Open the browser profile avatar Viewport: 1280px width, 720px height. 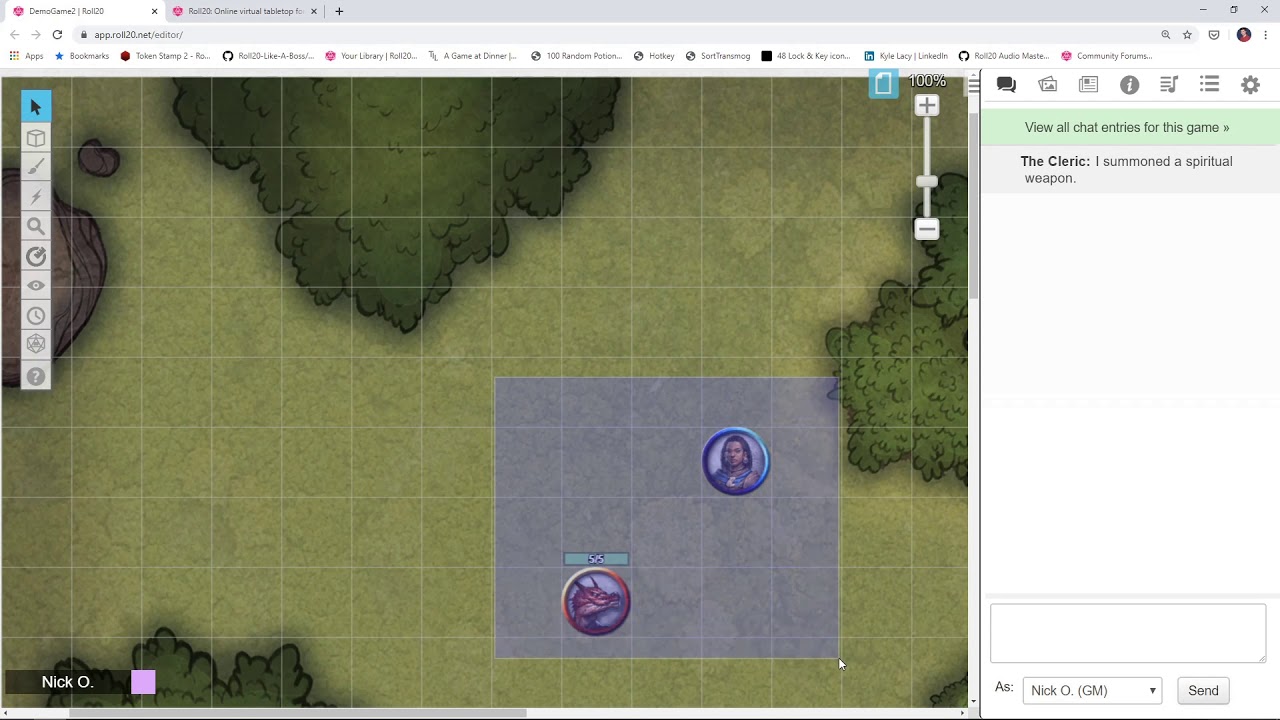[x=1243, y=34]
